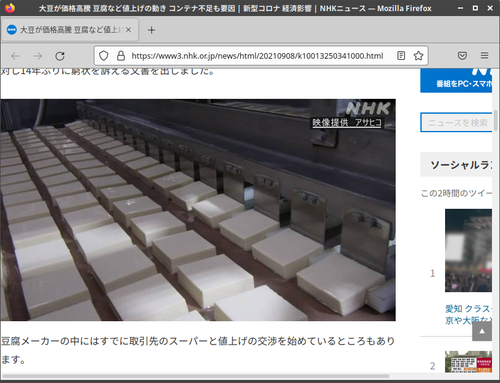This screenshot has width=500, height=383.
Task: Reload the current page
Action: click(60, 56)
